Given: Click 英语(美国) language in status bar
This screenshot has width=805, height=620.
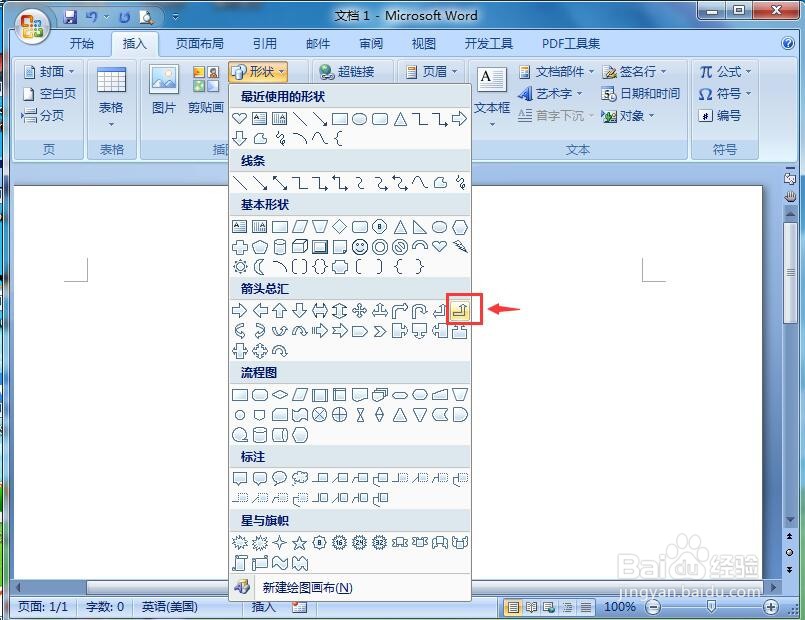Looking at the screenshot, I should point(170,607).
